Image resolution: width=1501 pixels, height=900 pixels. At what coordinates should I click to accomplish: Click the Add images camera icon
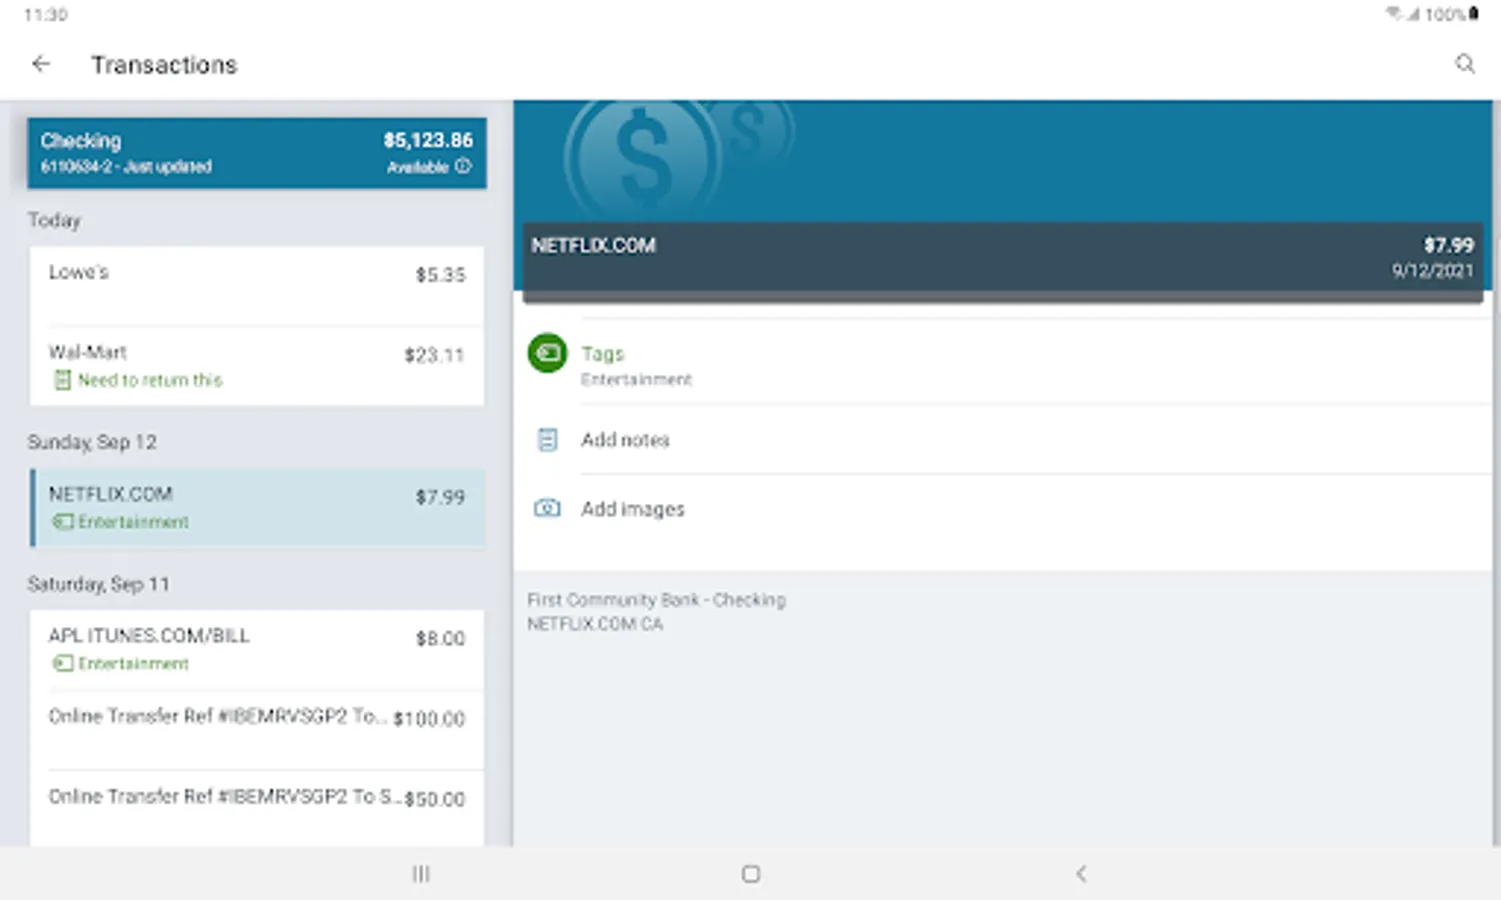click(x=547, y=508)
